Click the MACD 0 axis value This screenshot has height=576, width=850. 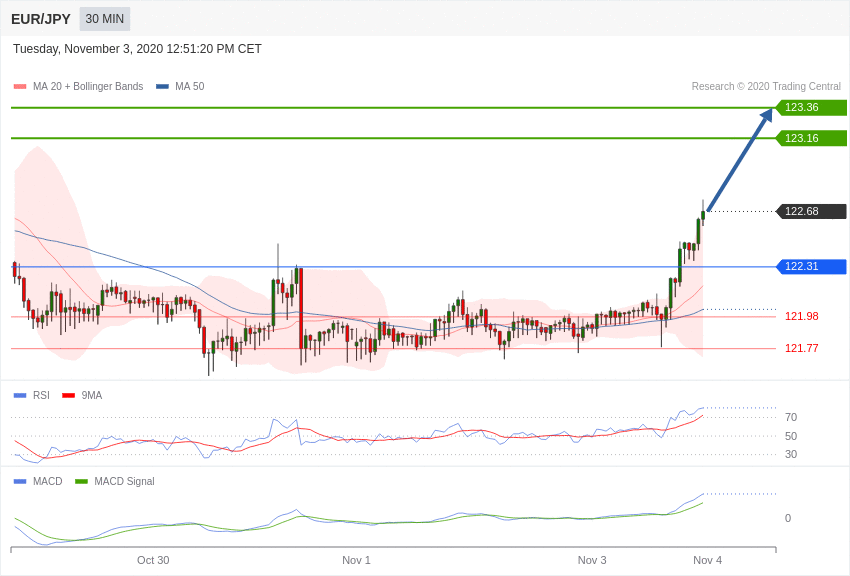pyautogui.click(x=788, y=518)
